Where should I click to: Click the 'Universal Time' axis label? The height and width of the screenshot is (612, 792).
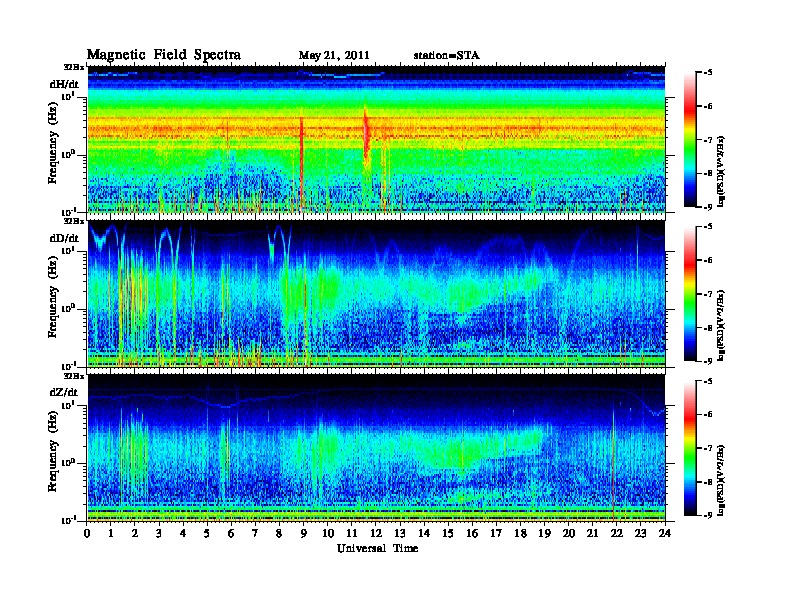(377, 548)
